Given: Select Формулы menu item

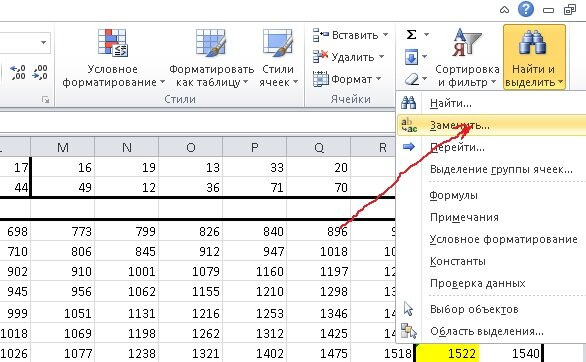Looking at the screenshot, I should coord(491,195).
